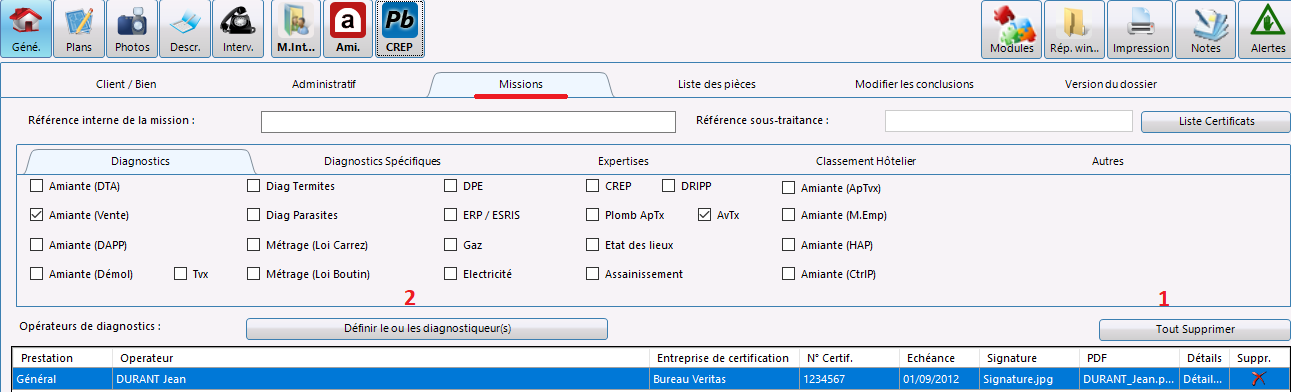Viewport: 1291px width, 392px height.
Task: Open the Plans toolbar icon
Action: click(79, 29)
